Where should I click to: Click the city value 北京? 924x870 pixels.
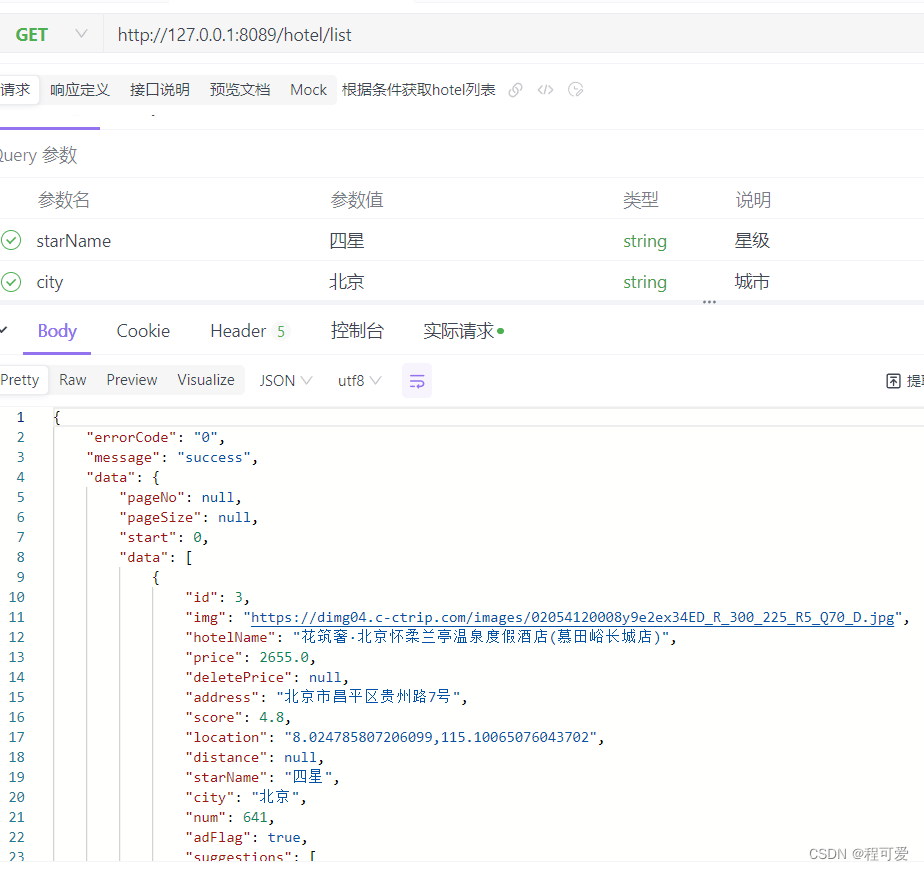[x=346, y=282]
